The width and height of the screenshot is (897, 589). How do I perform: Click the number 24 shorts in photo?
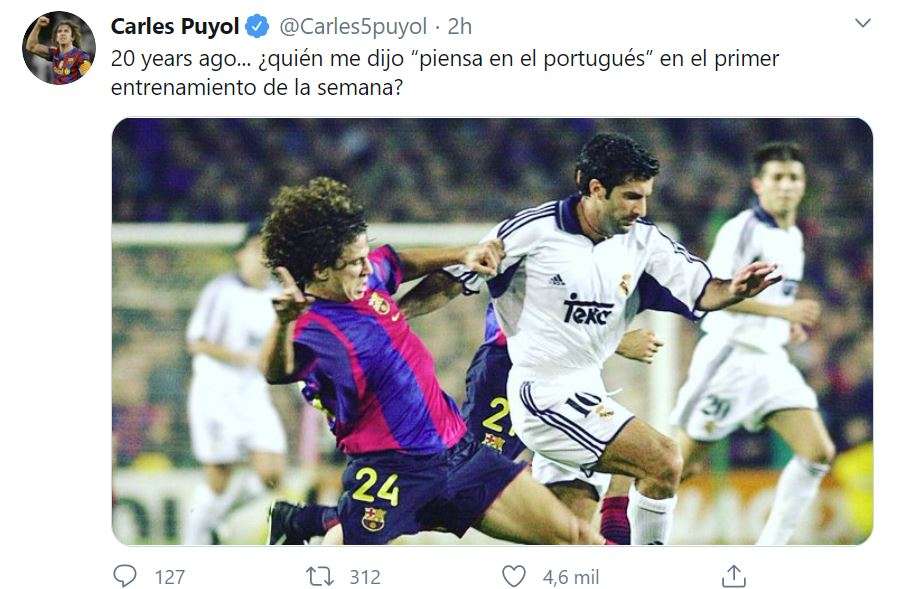[375, 486]
